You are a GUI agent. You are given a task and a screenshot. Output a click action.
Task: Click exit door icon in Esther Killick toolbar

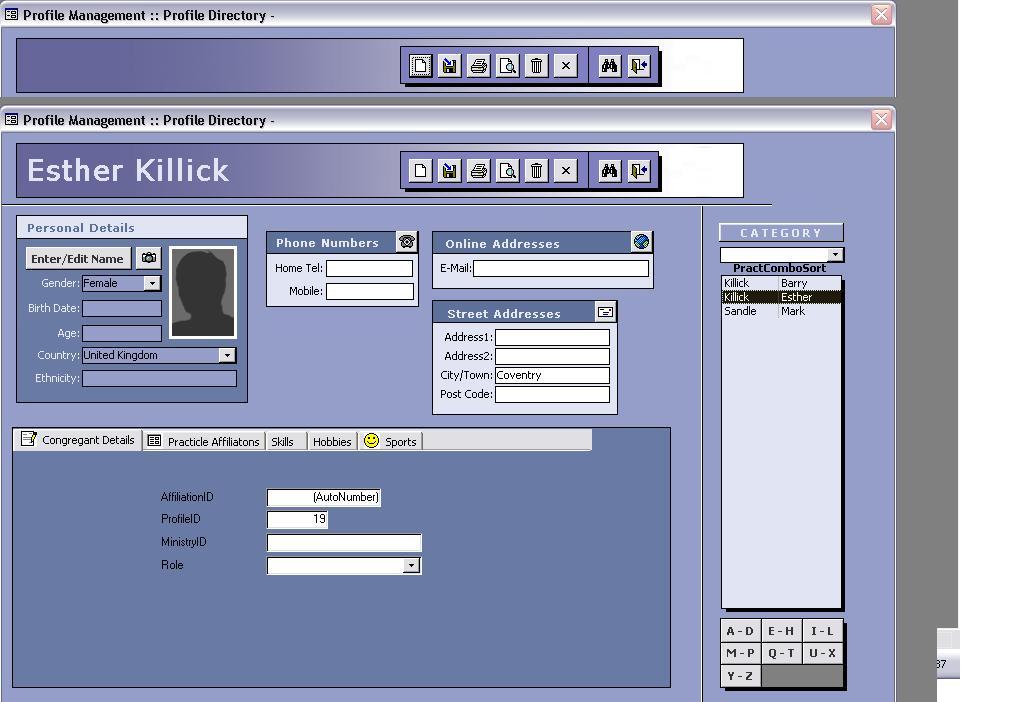click(639, 171)
